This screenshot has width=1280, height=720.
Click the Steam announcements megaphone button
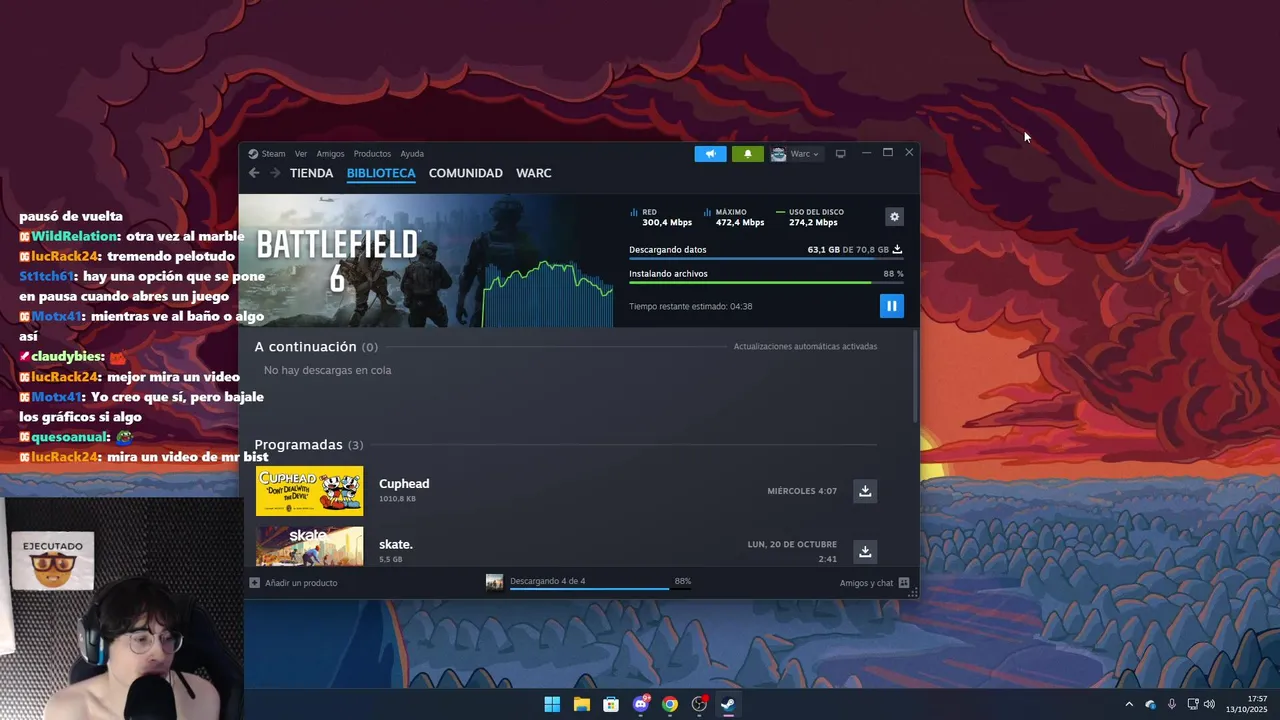pyautogui.click(x=710, y=154)
